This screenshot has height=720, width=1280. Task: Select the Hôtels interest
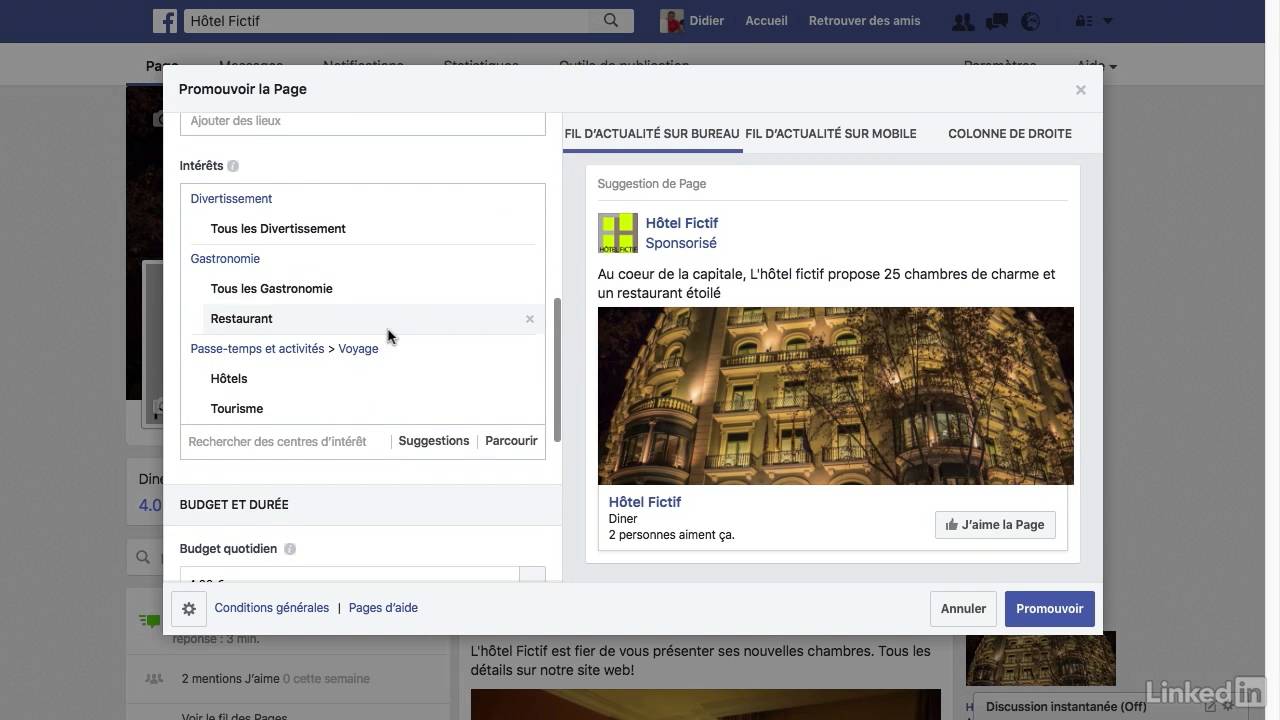point(229,379)
